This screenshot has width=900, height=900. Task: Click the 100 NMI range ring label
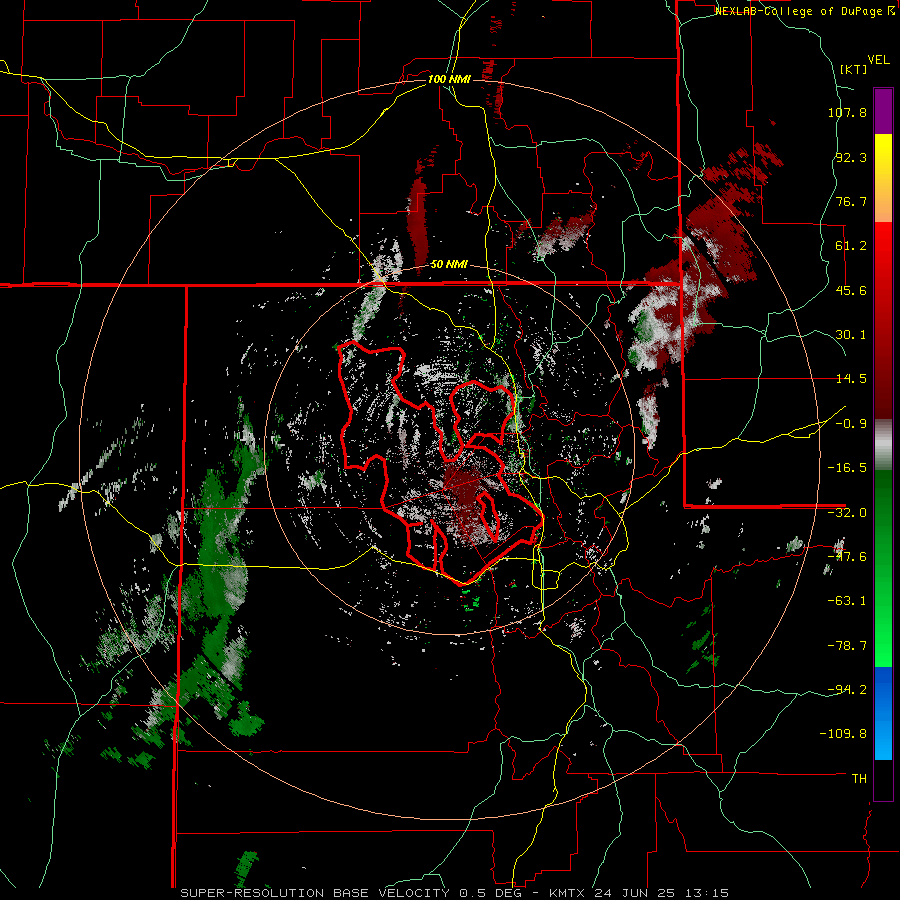click(449, 79)
